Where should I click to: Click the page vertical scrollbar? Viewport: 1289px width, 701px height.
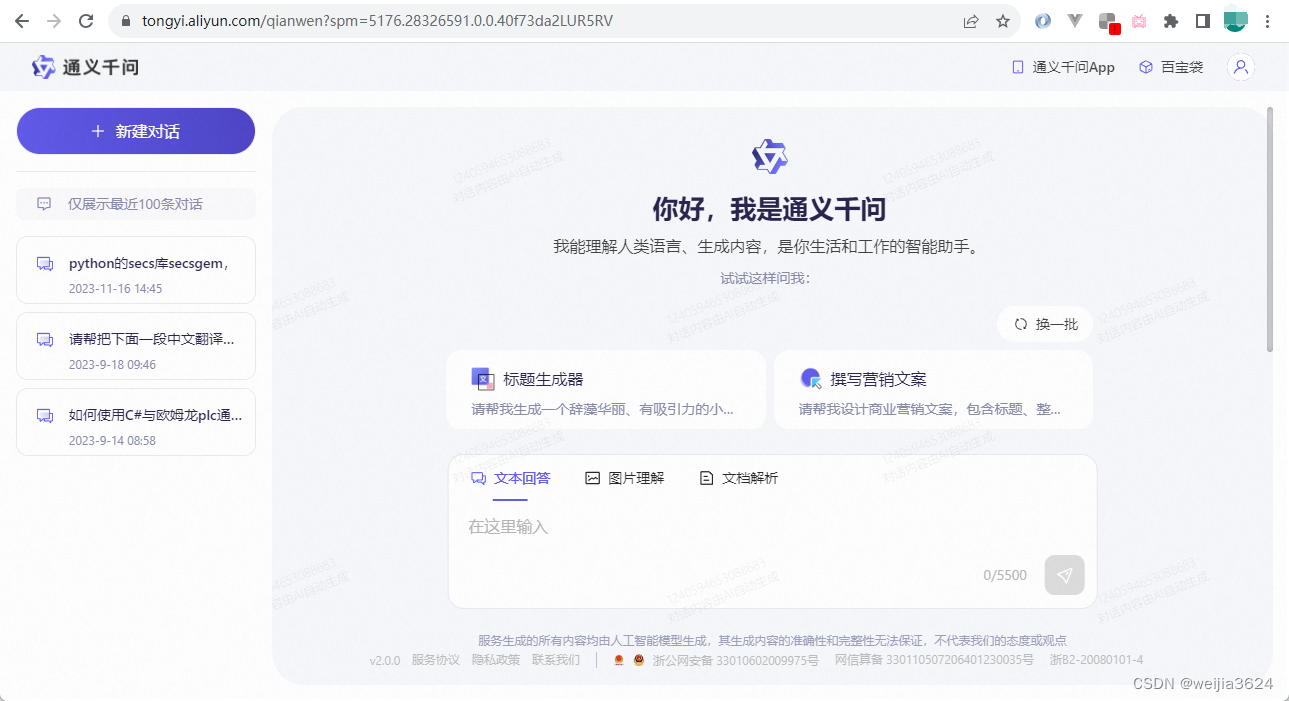click(x=1271, y=229)
